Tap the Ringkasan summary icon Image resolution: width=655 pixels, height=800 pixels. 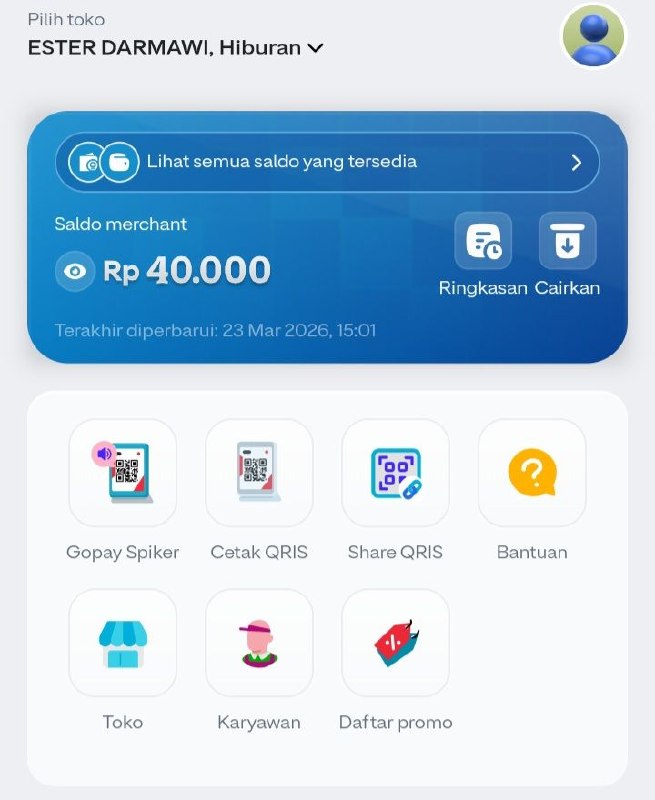point(483,241)
